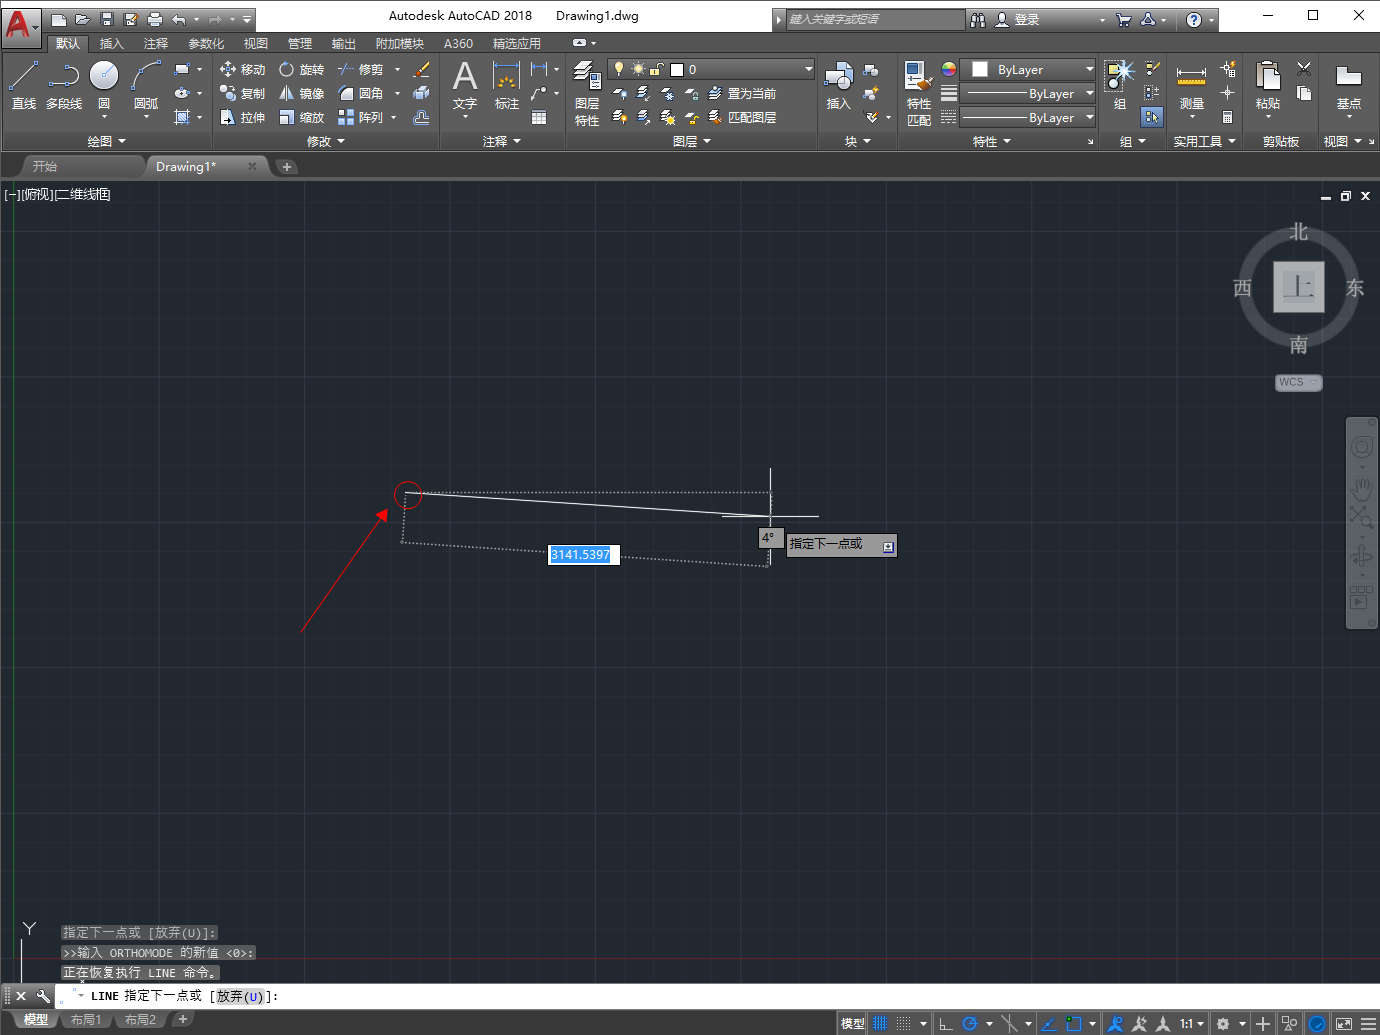1380x1035 pixels.
Task: Click the Plot (print) icon in quick access toolbar
Action: tap(155, 19)
